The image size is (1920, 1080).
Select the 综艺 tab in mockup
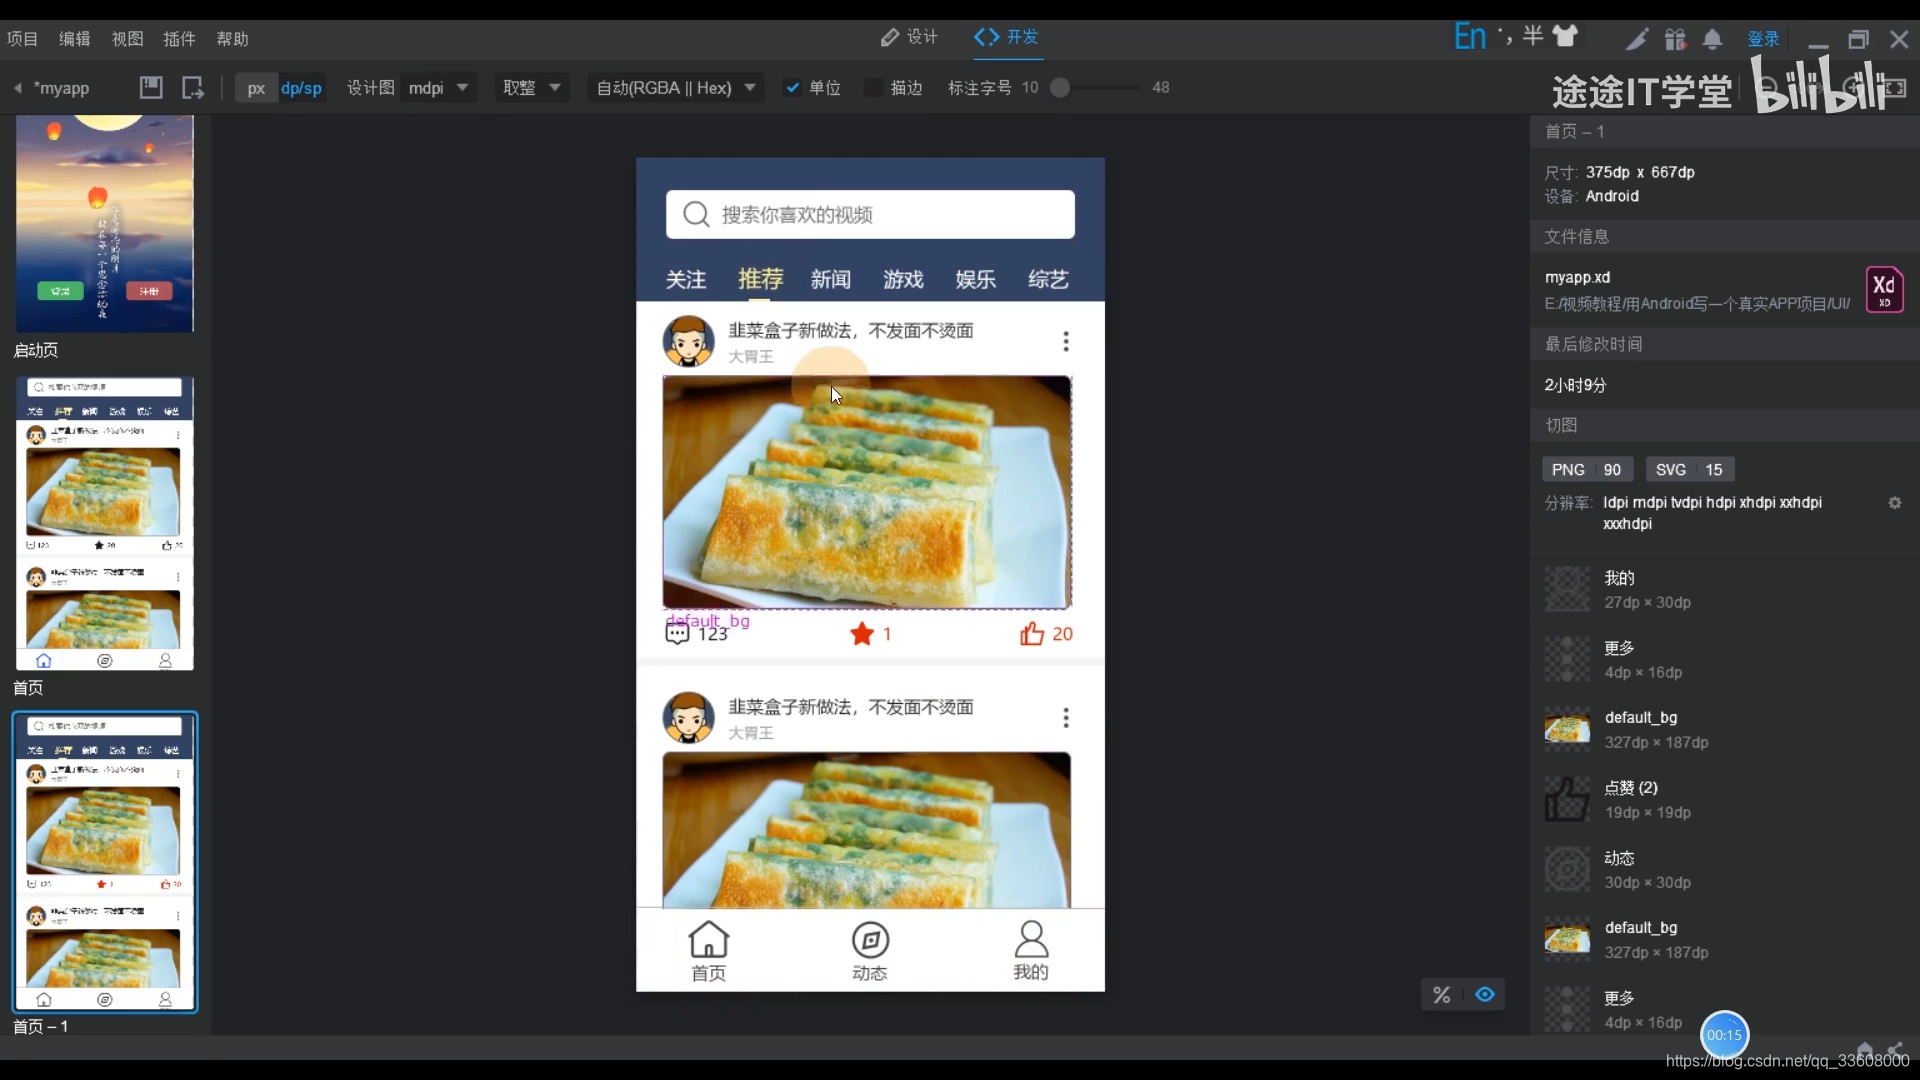point(1048,280)
